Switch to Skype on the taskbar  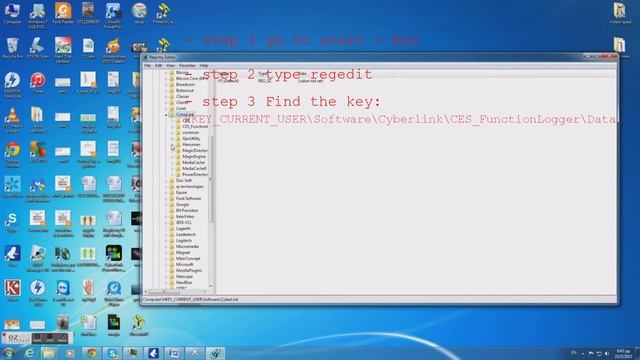click(x=111, y=353)
